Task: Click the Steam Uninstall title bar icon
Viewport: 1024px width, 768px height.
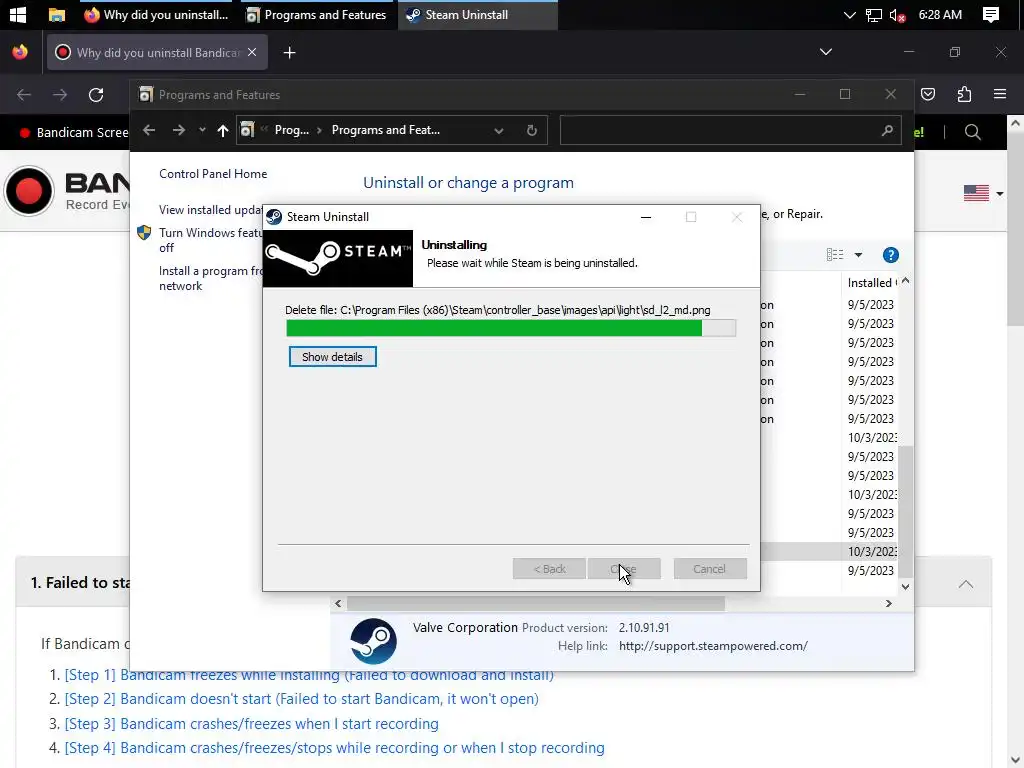Action: coord(274,217)
